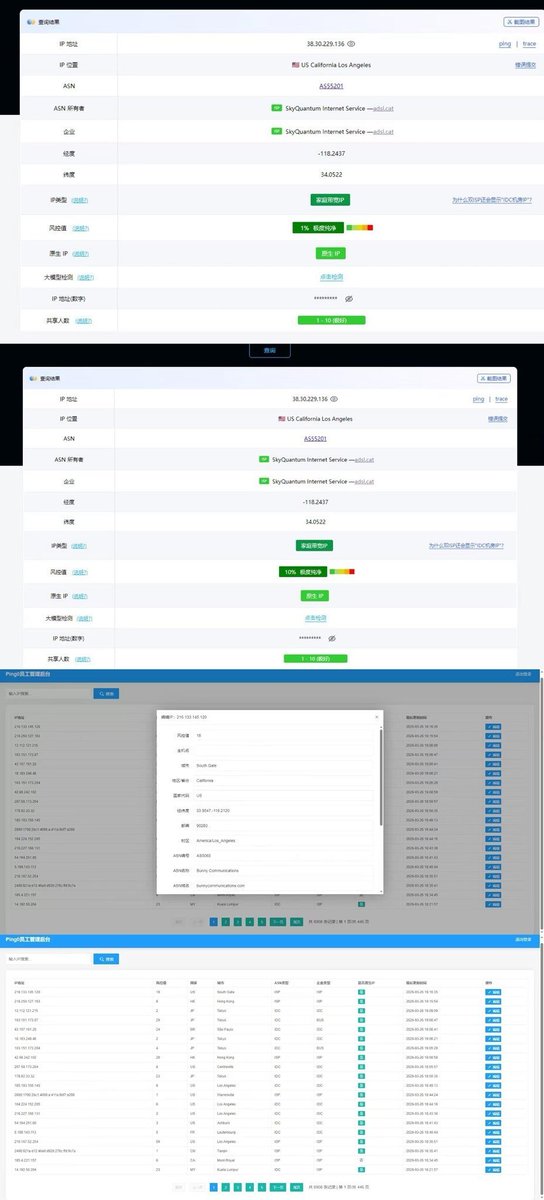Go to page 2 in the unobscured admin pagination
544x1200 pixels.
tap(226, 1187)
